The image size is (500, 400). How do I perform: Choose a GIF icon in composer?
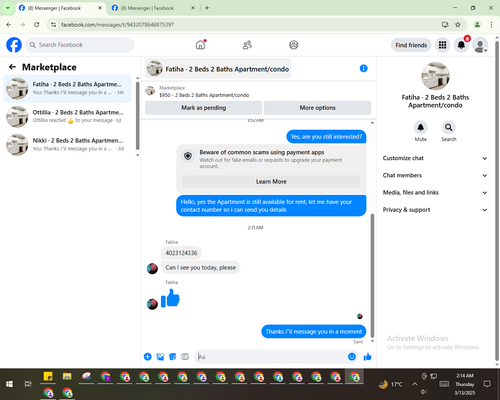185,357
